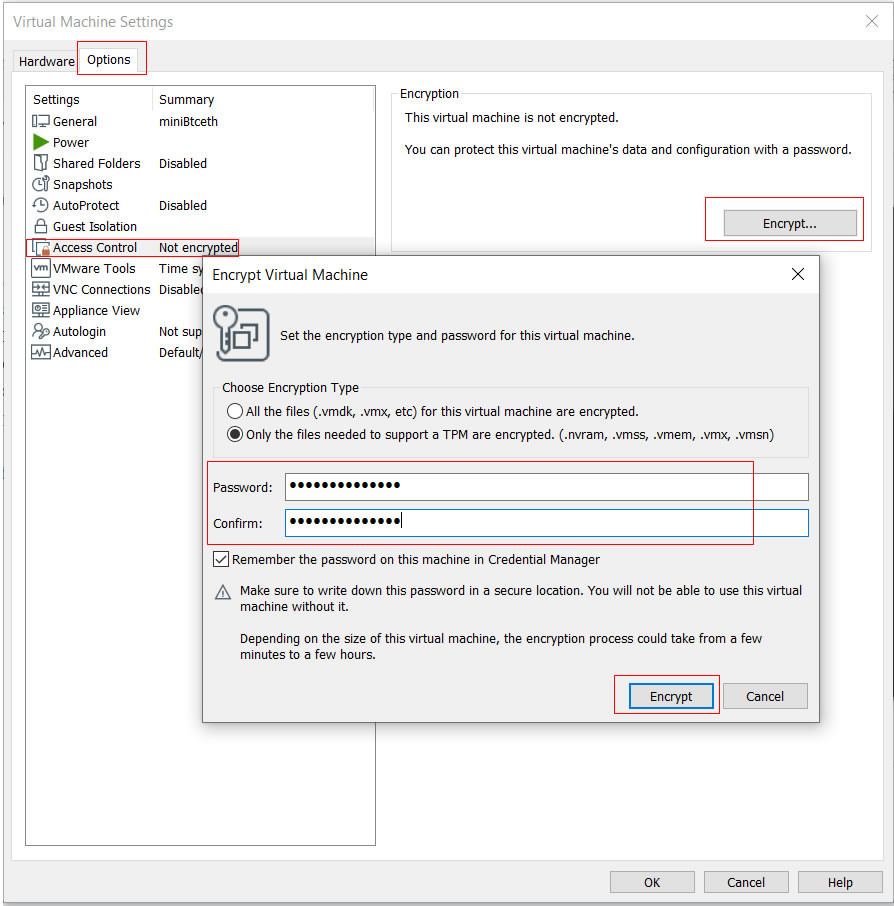Click the Snapshots icon in settings list
The width and height of the screenshot is (894, 906).
(x=41, y=184)
